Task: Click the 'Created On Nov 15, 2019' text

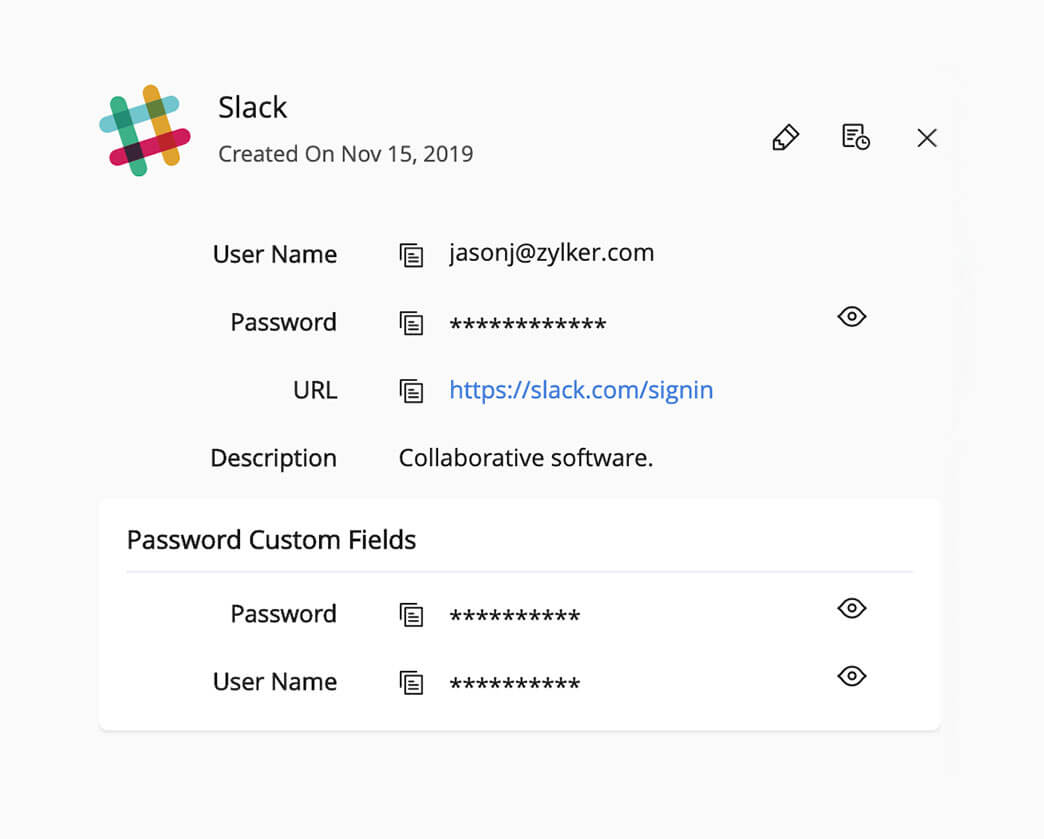Action: (x=346, y=154)
